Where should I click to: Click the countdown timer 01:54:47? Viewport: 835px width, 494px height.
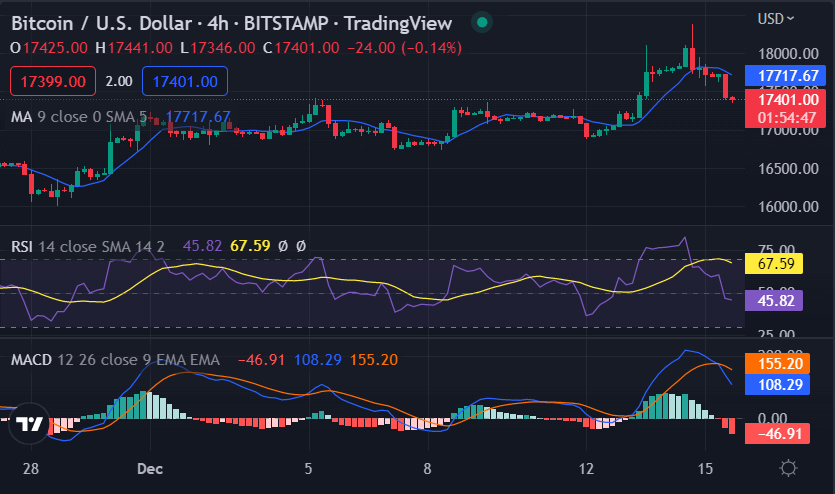coord(787,118)
